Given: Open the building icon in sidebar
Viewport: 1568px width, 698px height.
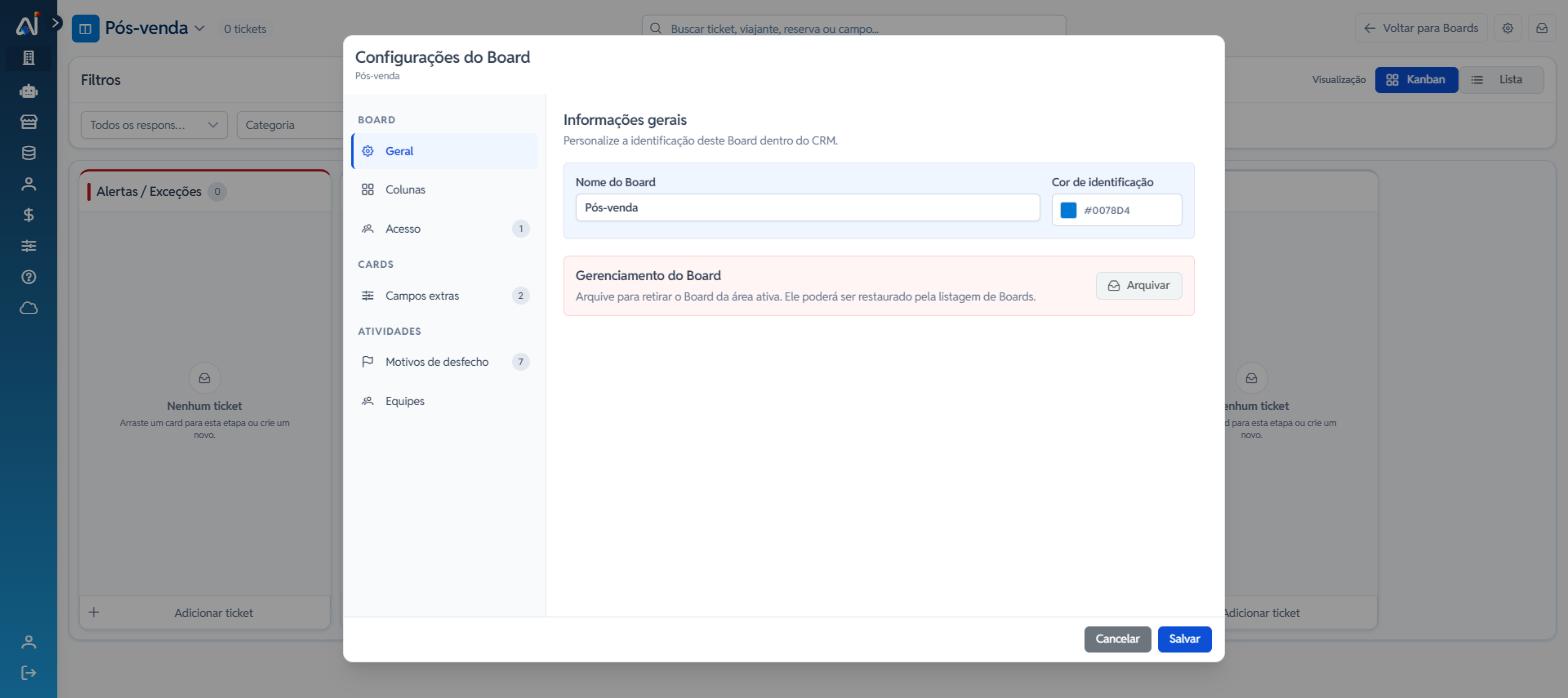Looking at the screenshot, I should point(28,58).
